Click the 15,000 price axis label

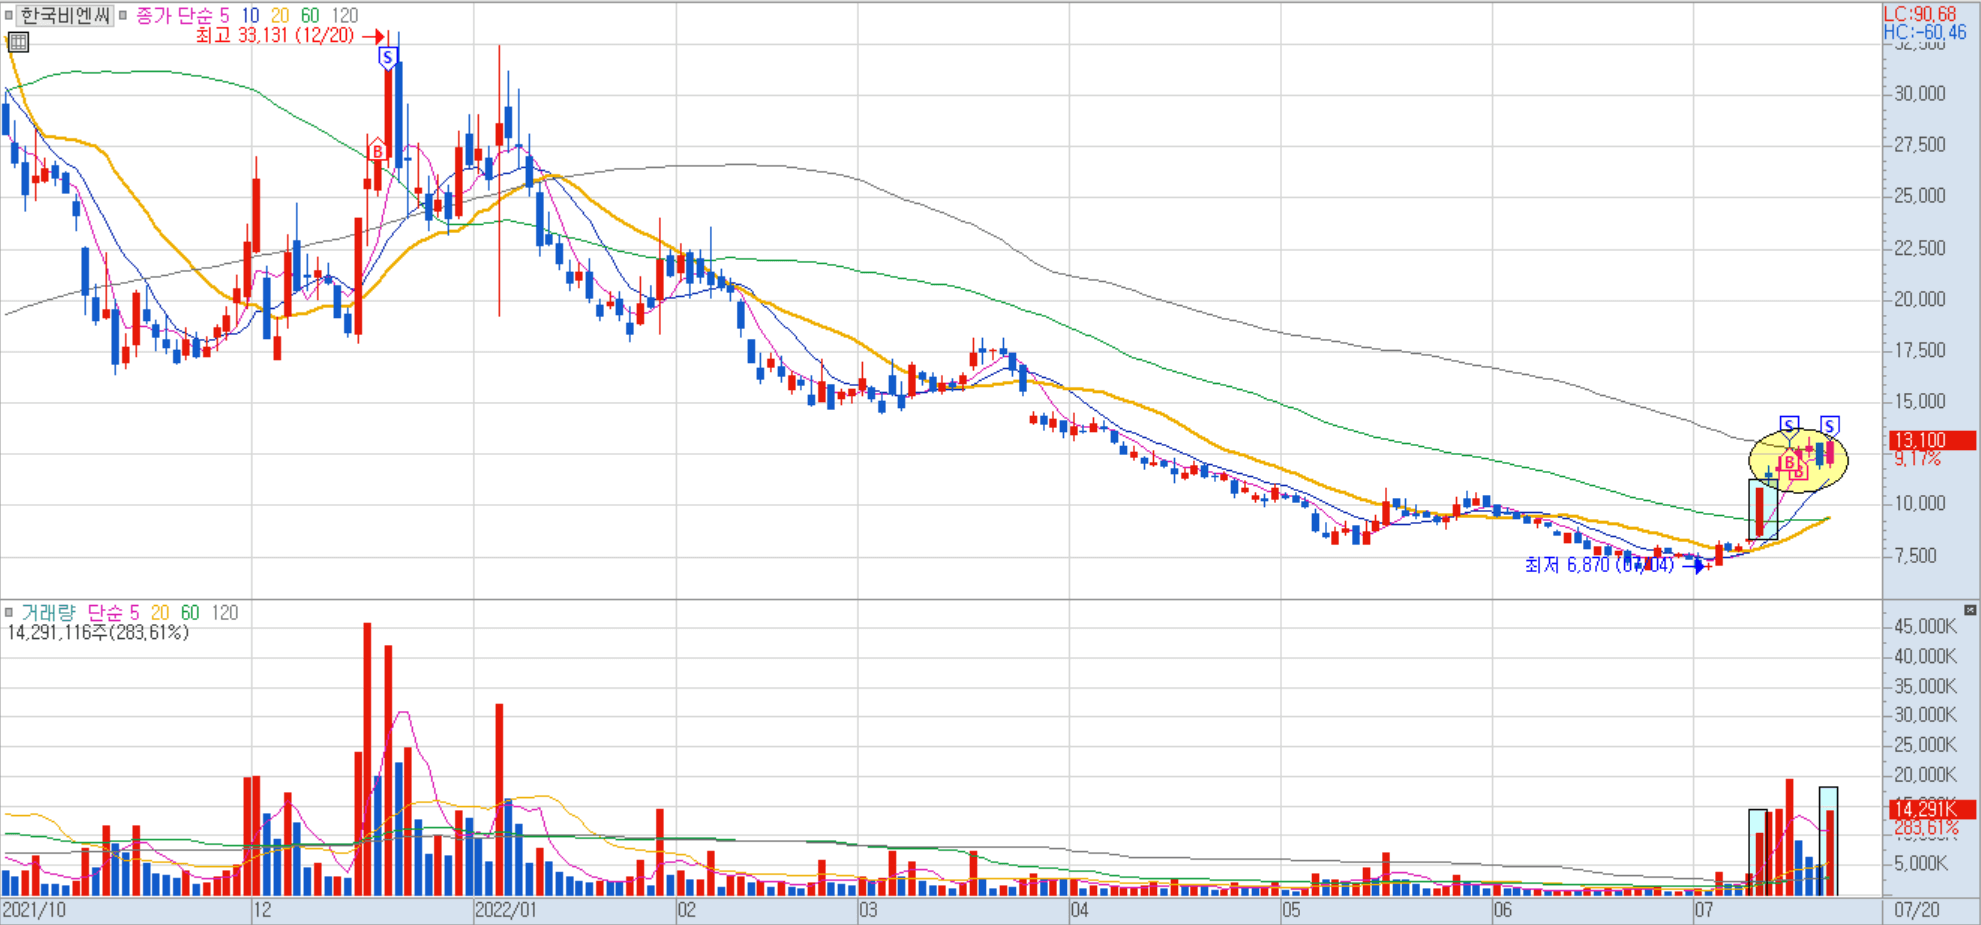1920,401
